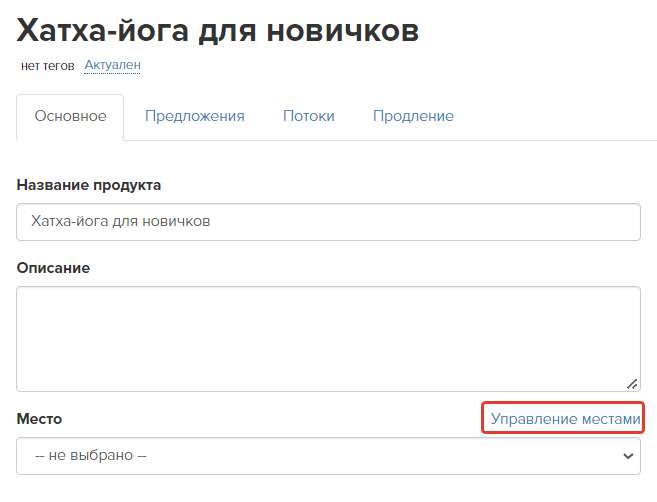The image size is (657, 502).
Task: Open the Основное tab
Action: point(70,116)
